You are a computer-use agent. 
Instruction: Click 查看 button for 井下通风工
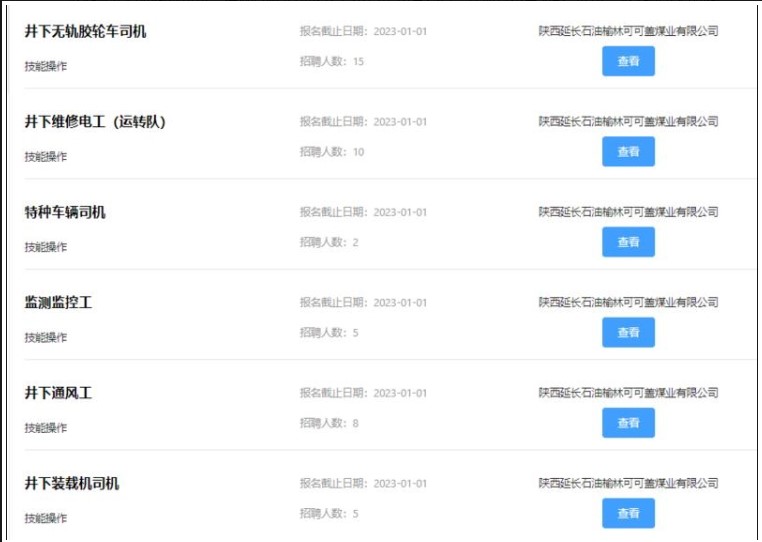pos(628,423)
